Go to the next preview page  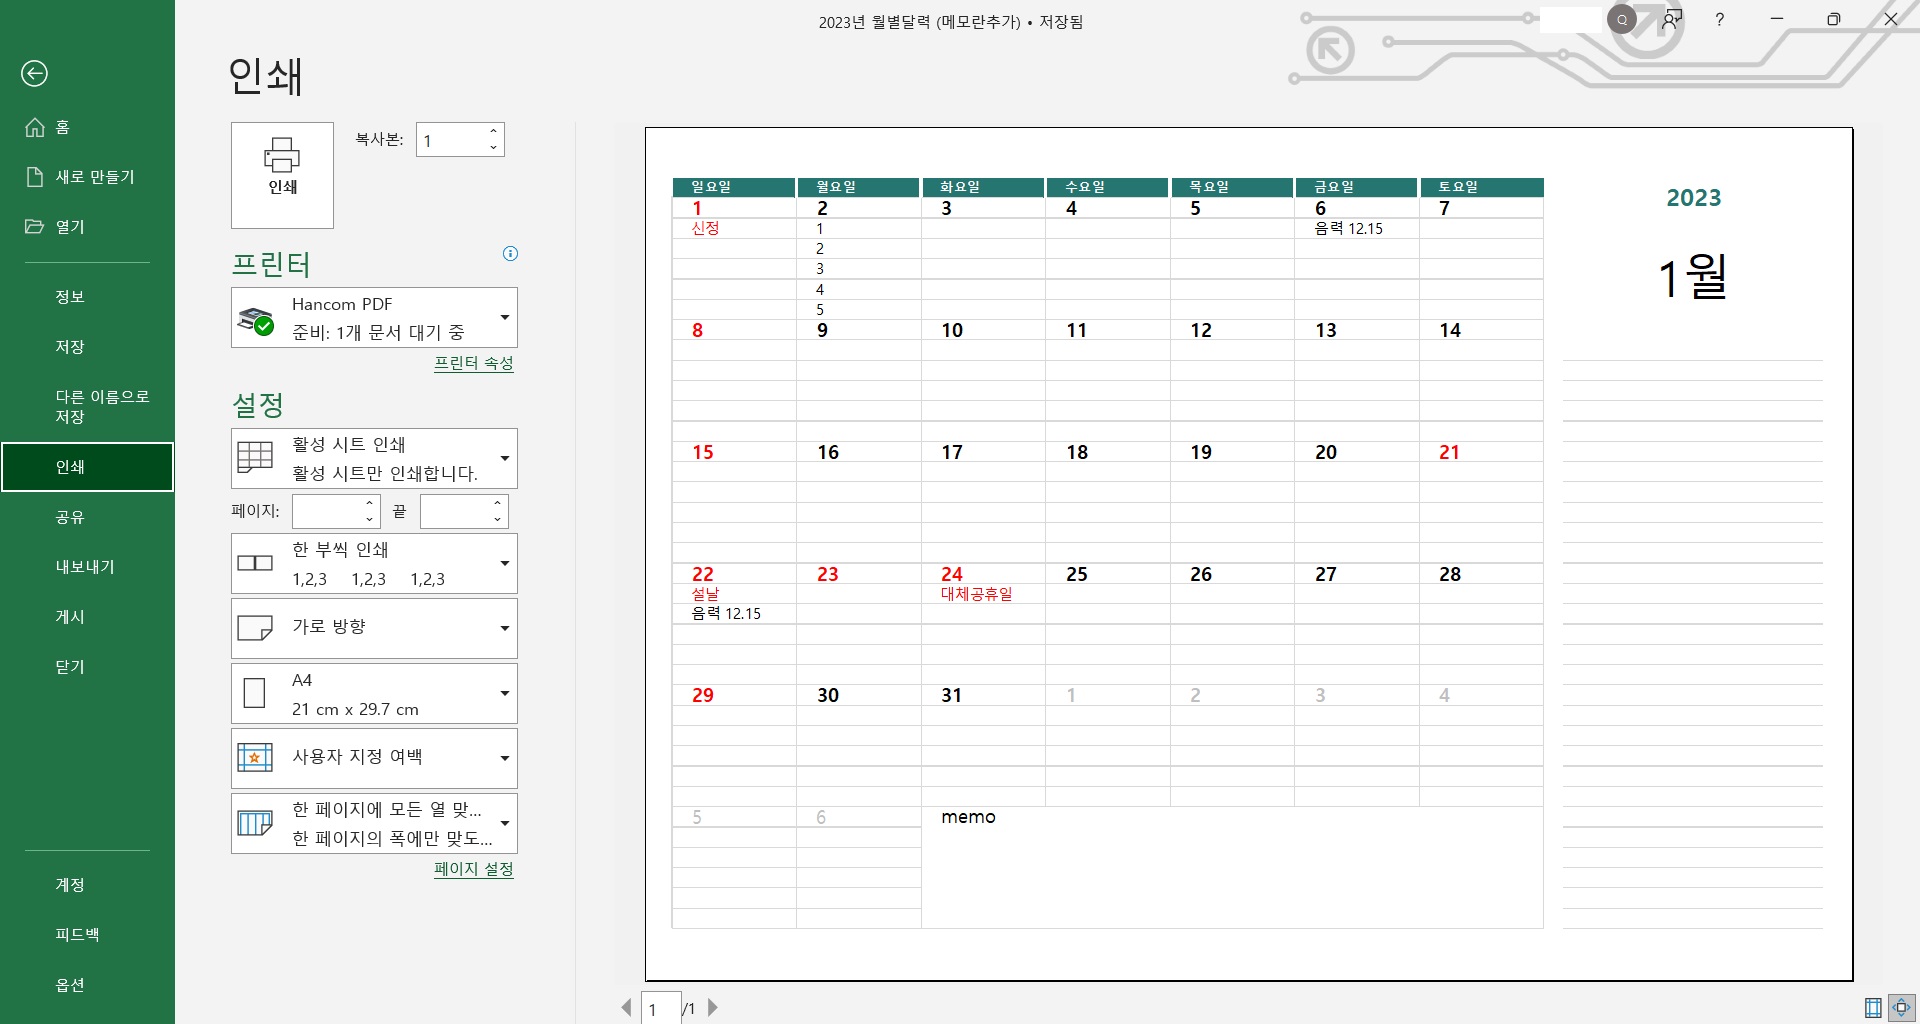[713, 1008]
